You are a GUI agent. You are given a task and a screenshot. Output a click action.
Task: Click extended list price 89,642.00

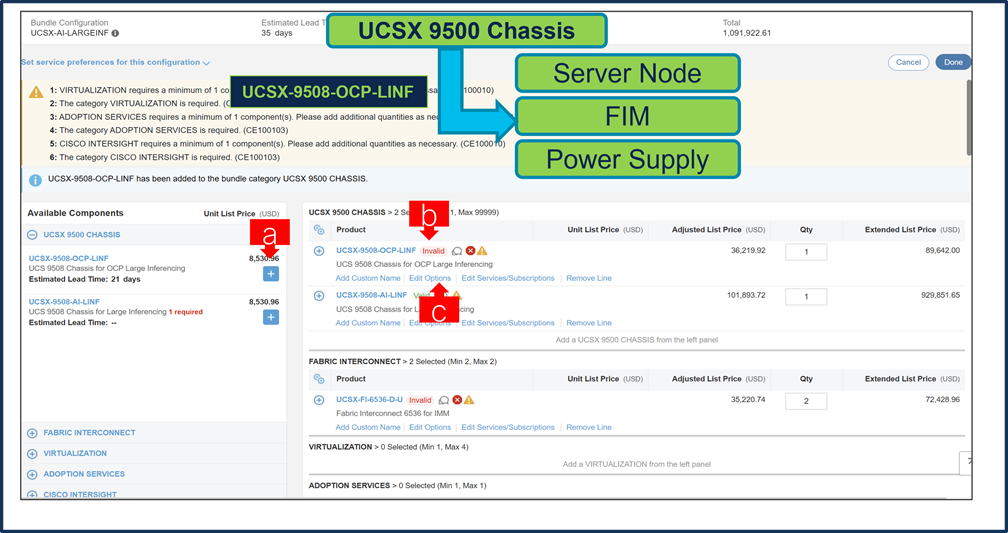[942, 250]
